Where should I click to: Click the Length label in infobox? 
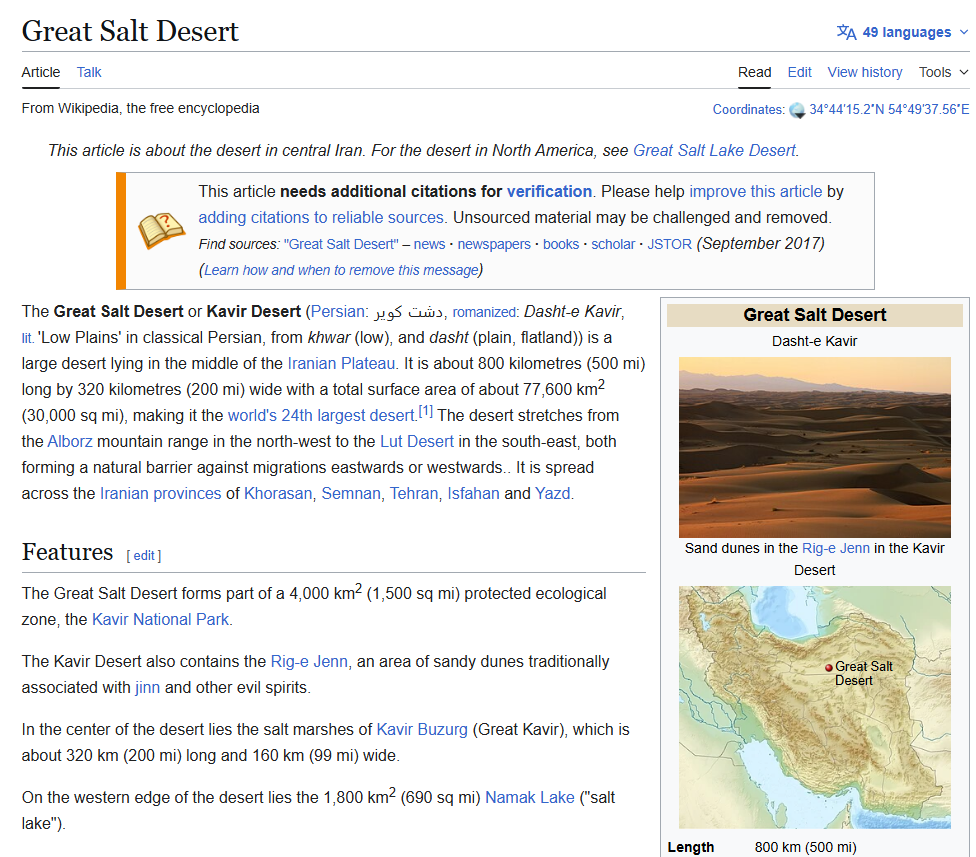(x=690, y=847)
